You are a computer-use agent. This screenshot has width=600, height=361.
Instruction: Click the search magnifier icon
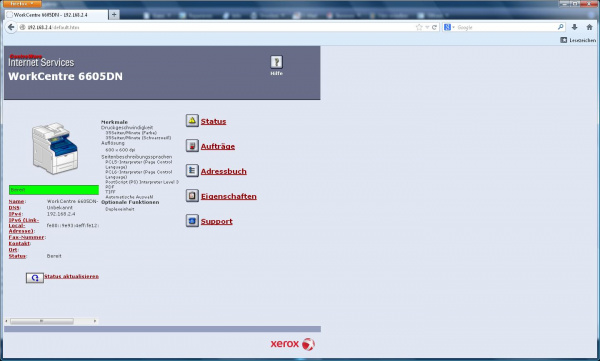[x=561, y=27]
